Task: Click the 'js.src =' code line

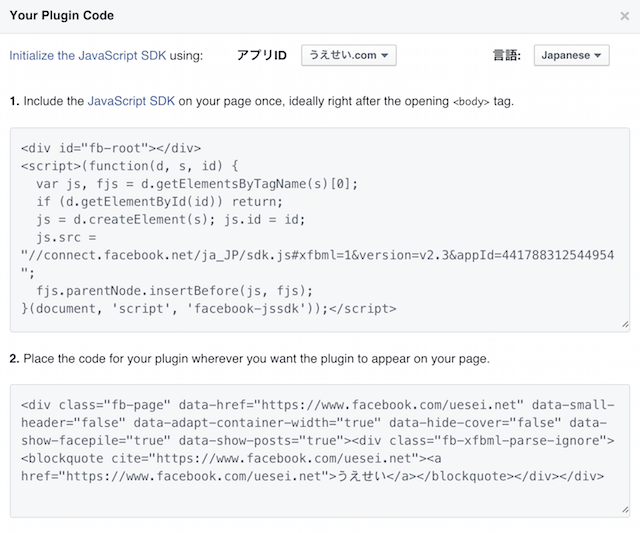Action: (66, 237)
